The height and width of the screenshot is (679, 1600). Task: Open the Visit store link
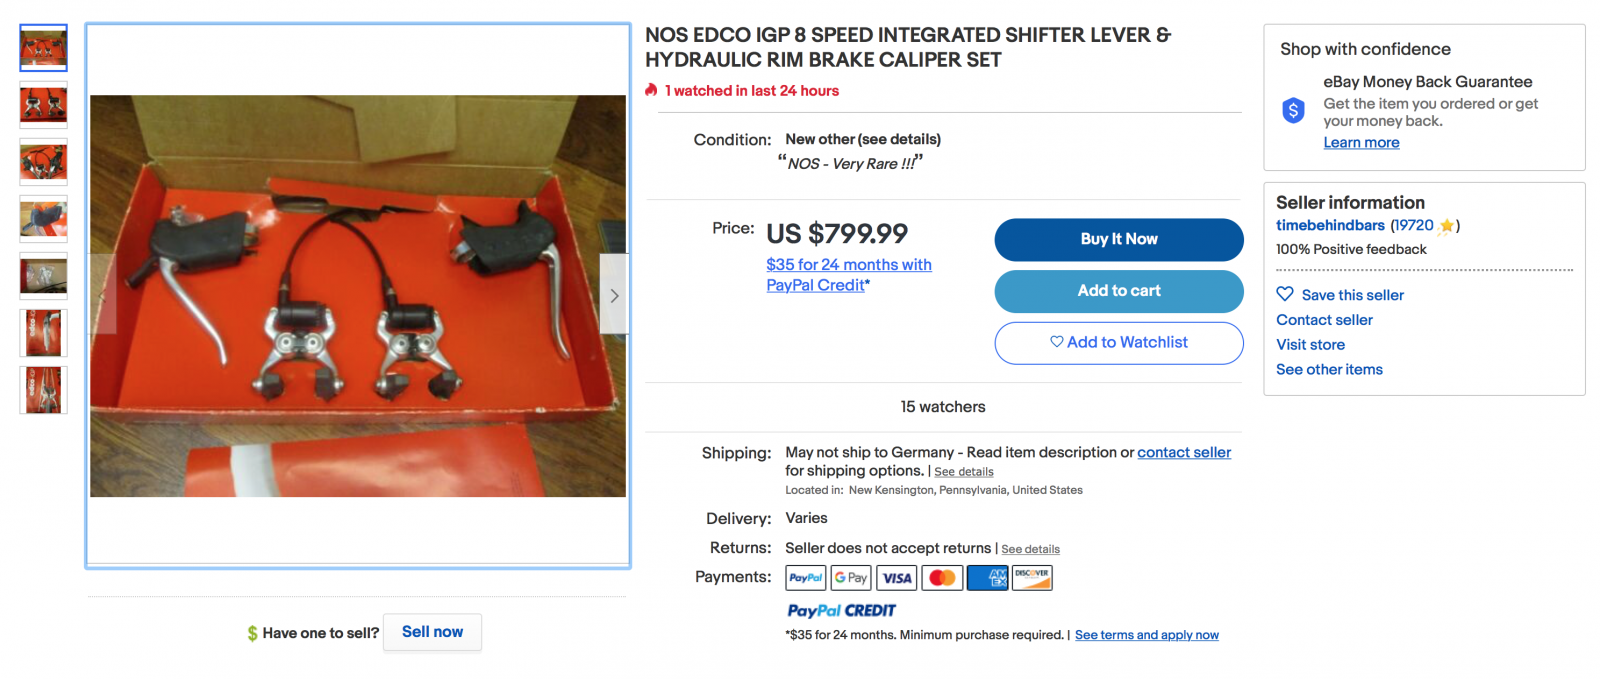tap(1310, 345)
